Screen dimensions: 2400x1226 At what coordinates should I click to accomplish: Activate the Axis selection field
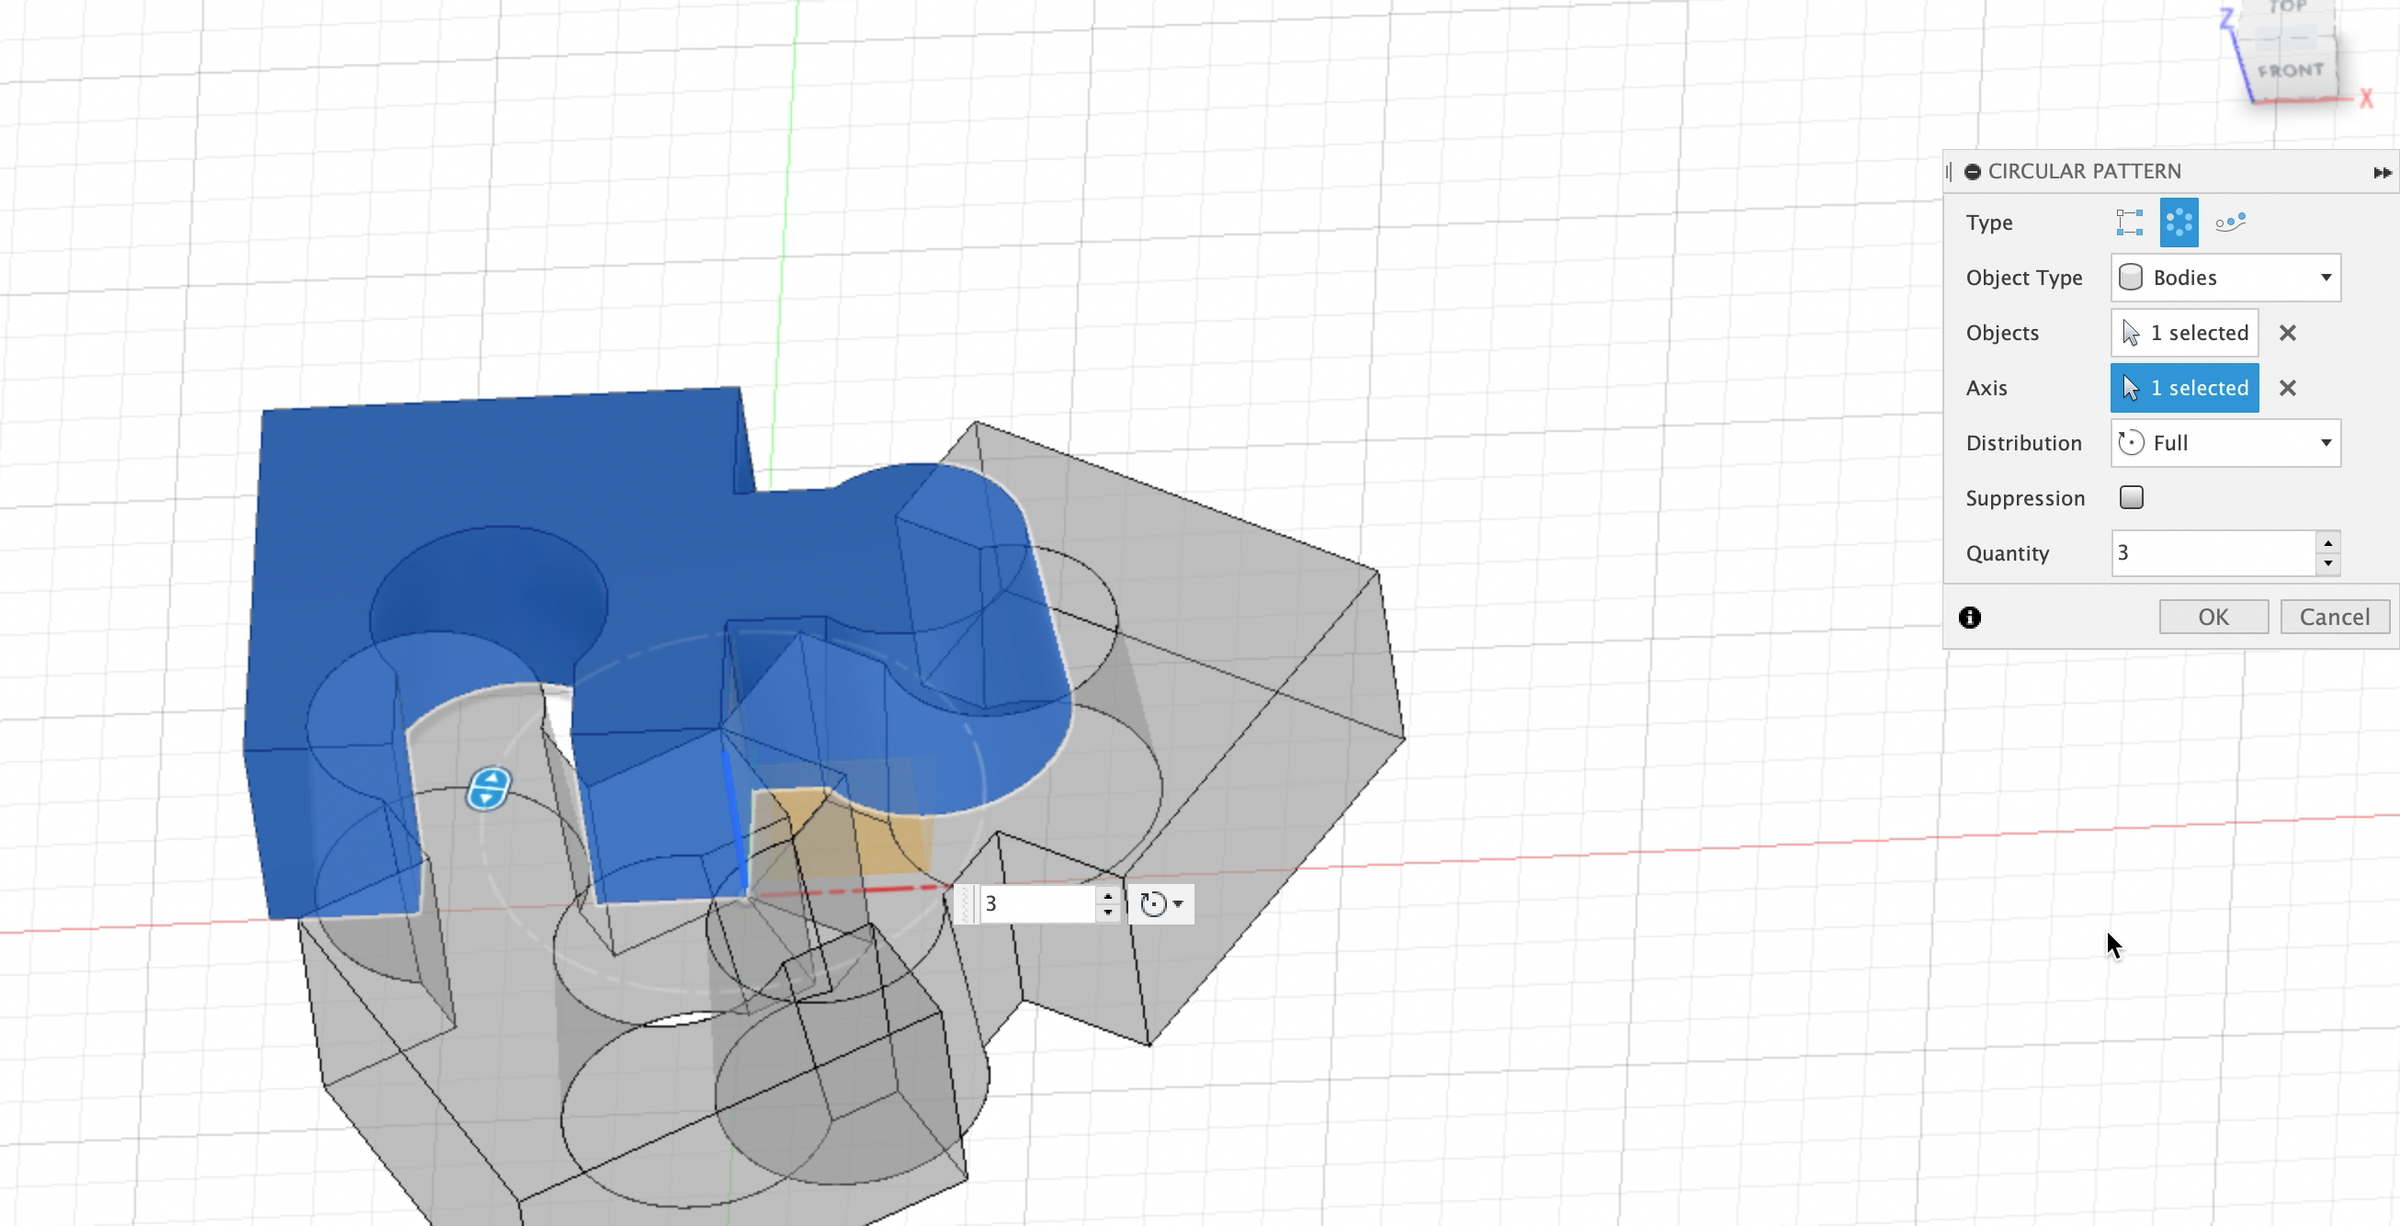(x=2184, y=388)
